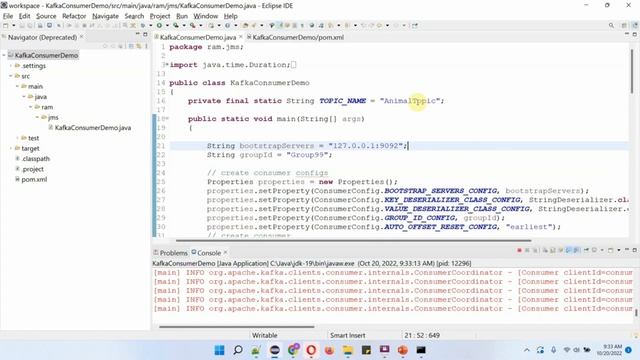Open File Explorer from taskbar
The width and height of the screenshot is (640, 360).
point(348,350)
